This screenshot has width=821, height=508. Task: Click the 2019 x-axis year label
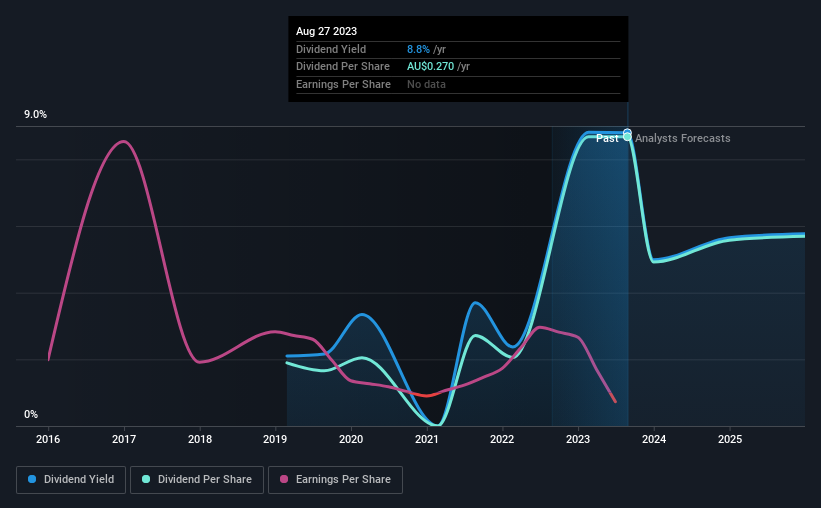[275, 439]
